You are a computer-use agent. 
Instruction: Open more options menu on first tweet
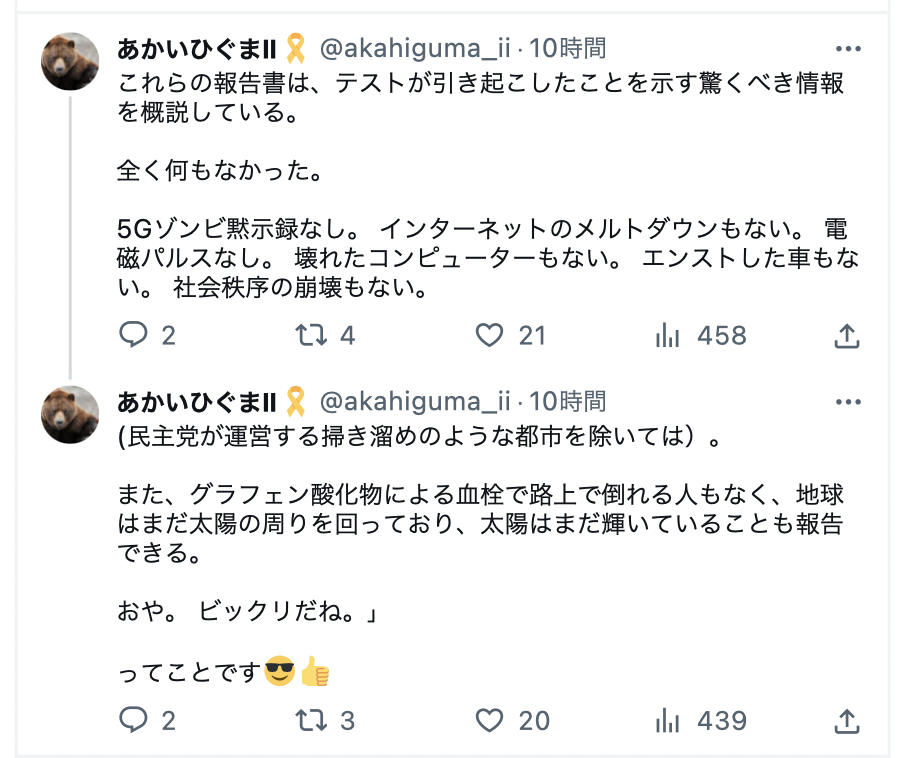[848, 49]
